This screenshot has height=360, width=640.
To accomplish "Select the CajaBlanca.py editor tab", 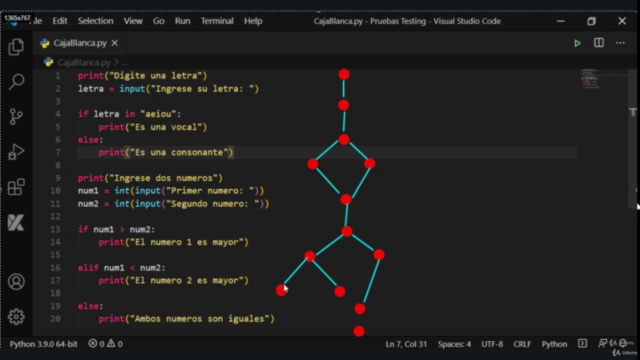I will tap(80, 43).
